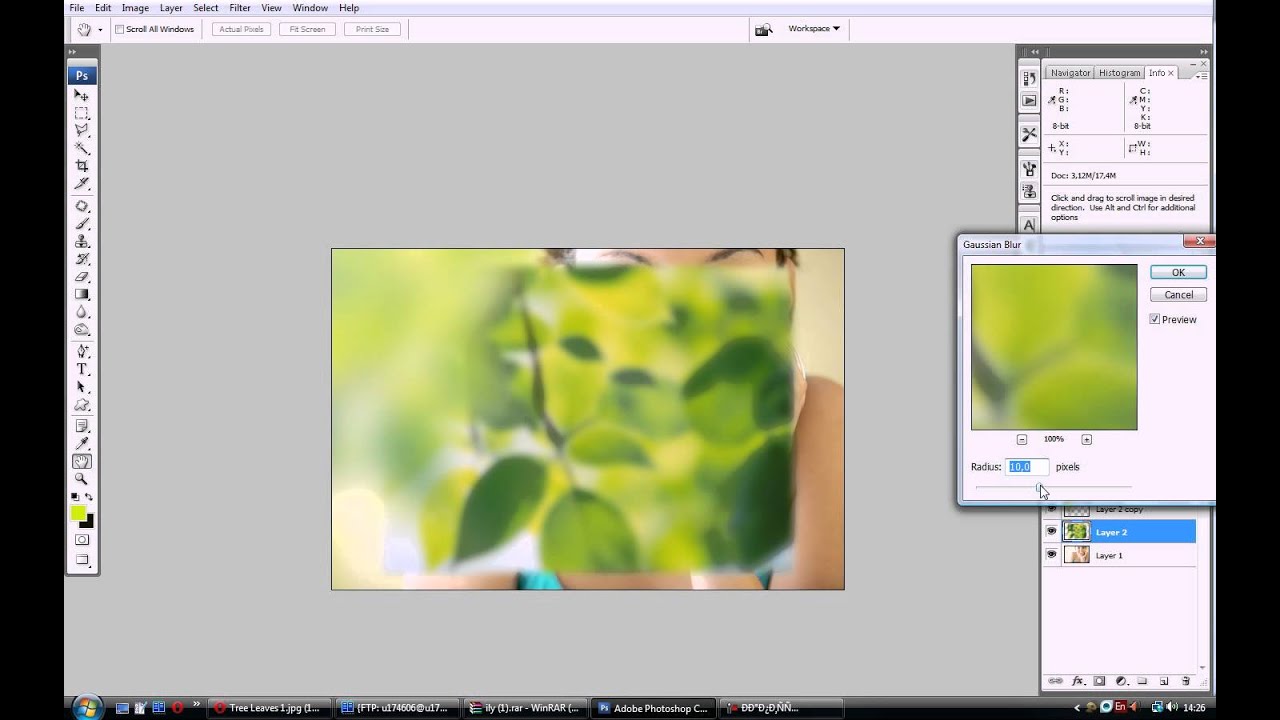Click the Radius slider handle
1280x720 pixels.
[x=1040, y=489]
